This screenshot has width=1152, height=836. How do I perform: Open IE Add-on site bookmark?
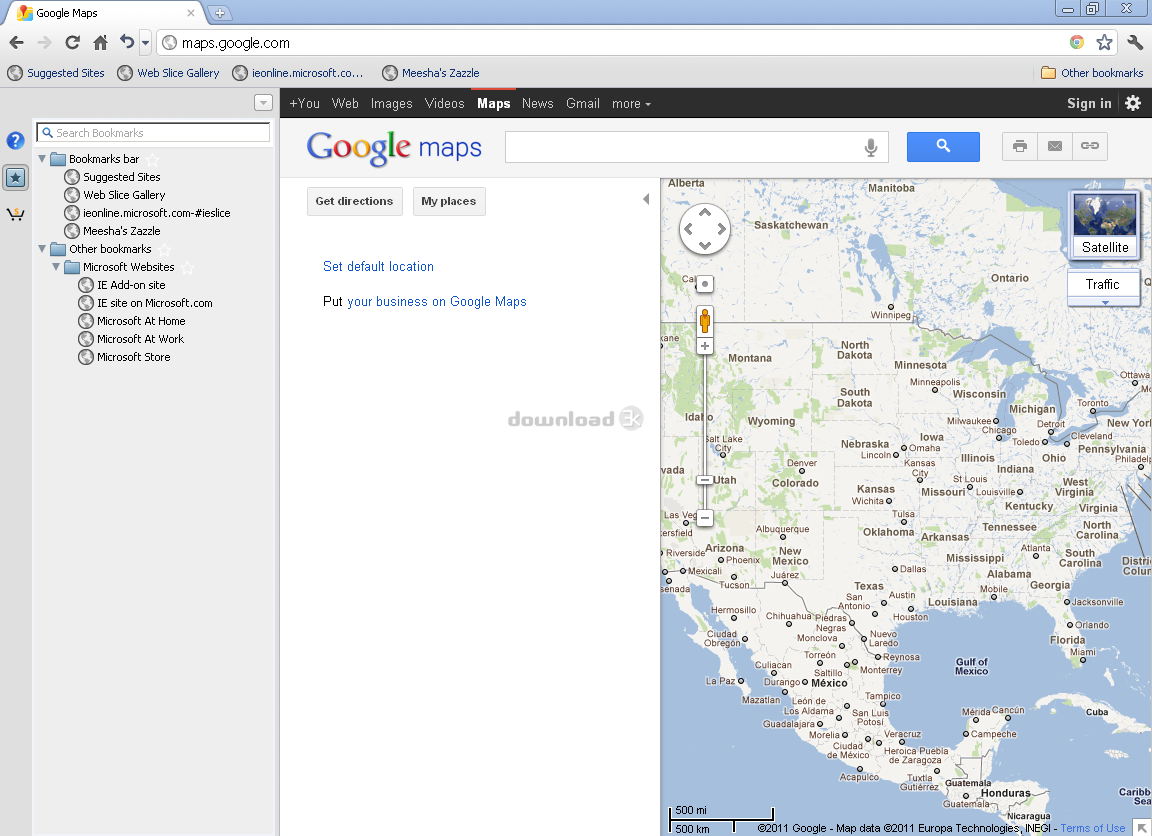pyautogui.click(x=131, y=285)
